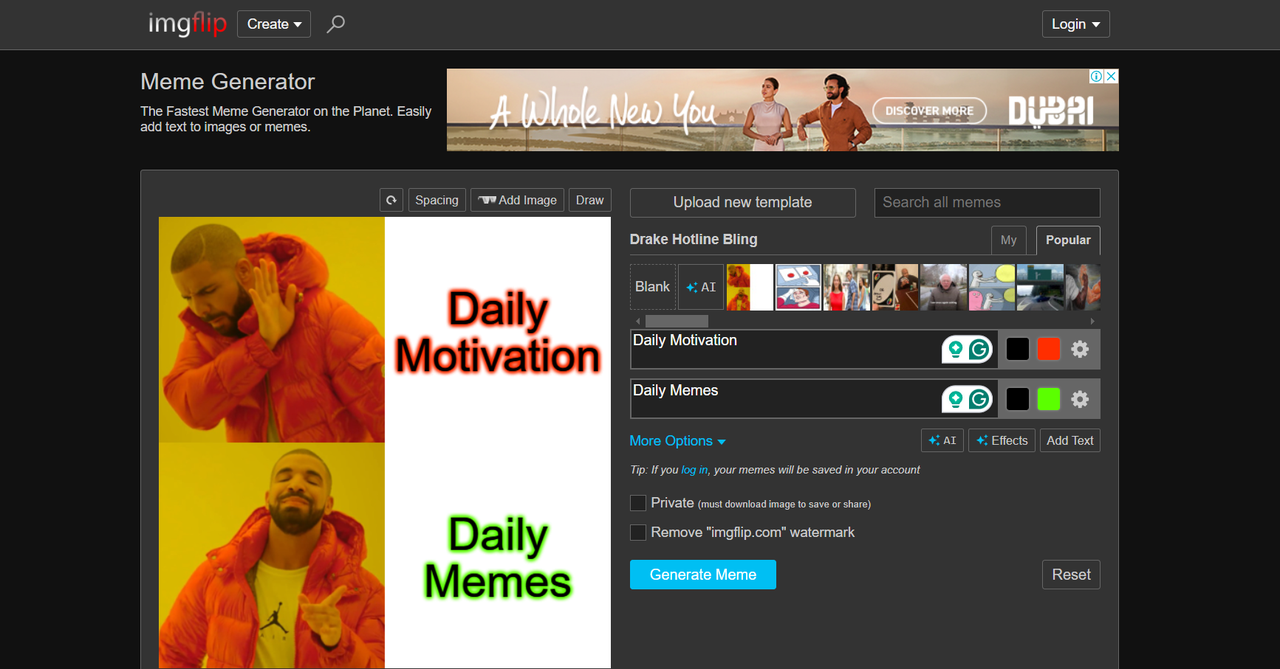Click the Drake Hotline Bling title text
Viewport: 1280px width, 669px height.
(x=694, y=239)
